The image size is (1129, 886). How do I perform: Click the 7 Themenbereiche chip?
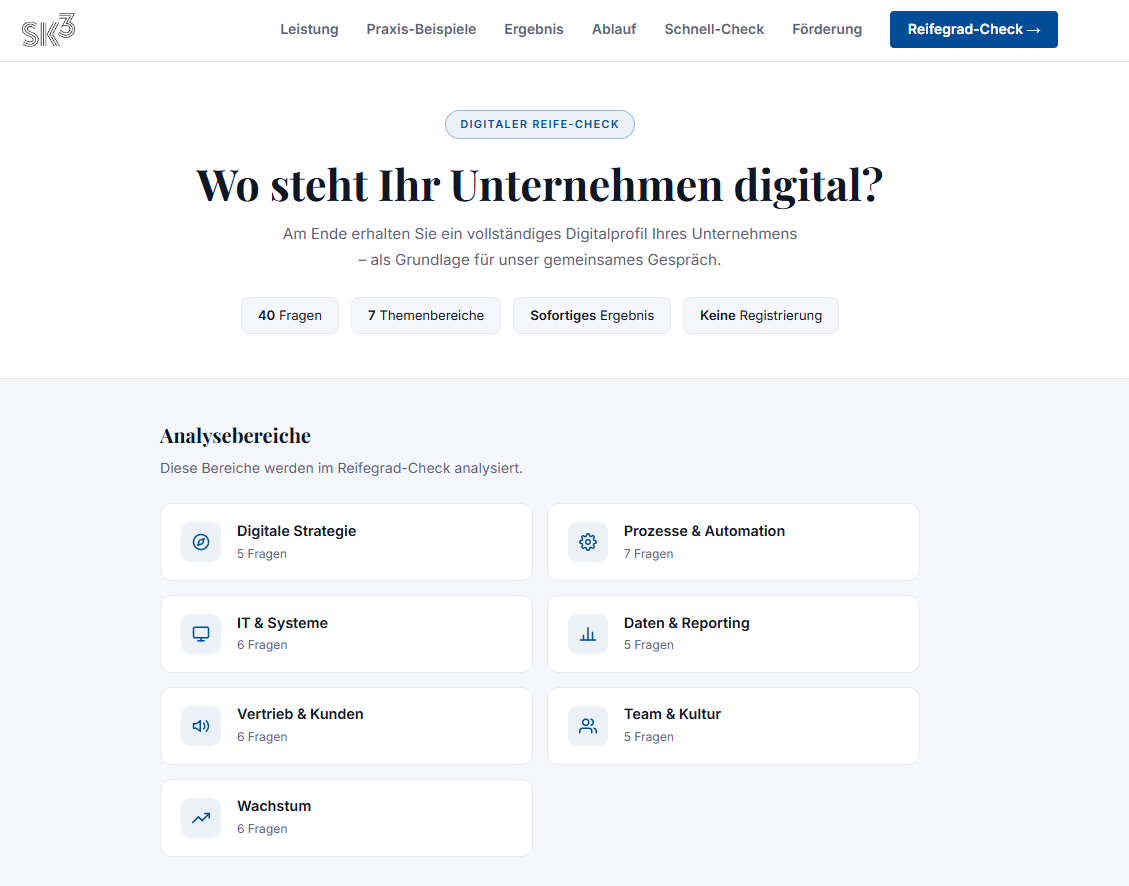(x=426, y=315)
